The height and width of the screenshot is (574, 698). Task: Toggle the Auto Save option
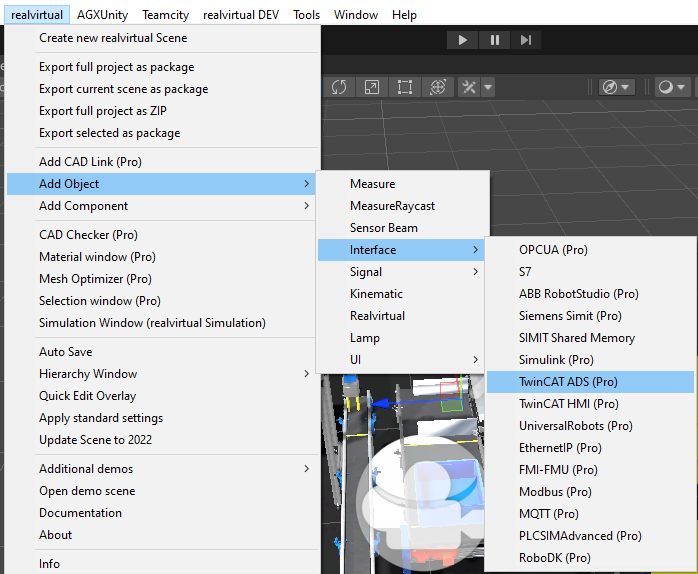[x=66, y=352]
